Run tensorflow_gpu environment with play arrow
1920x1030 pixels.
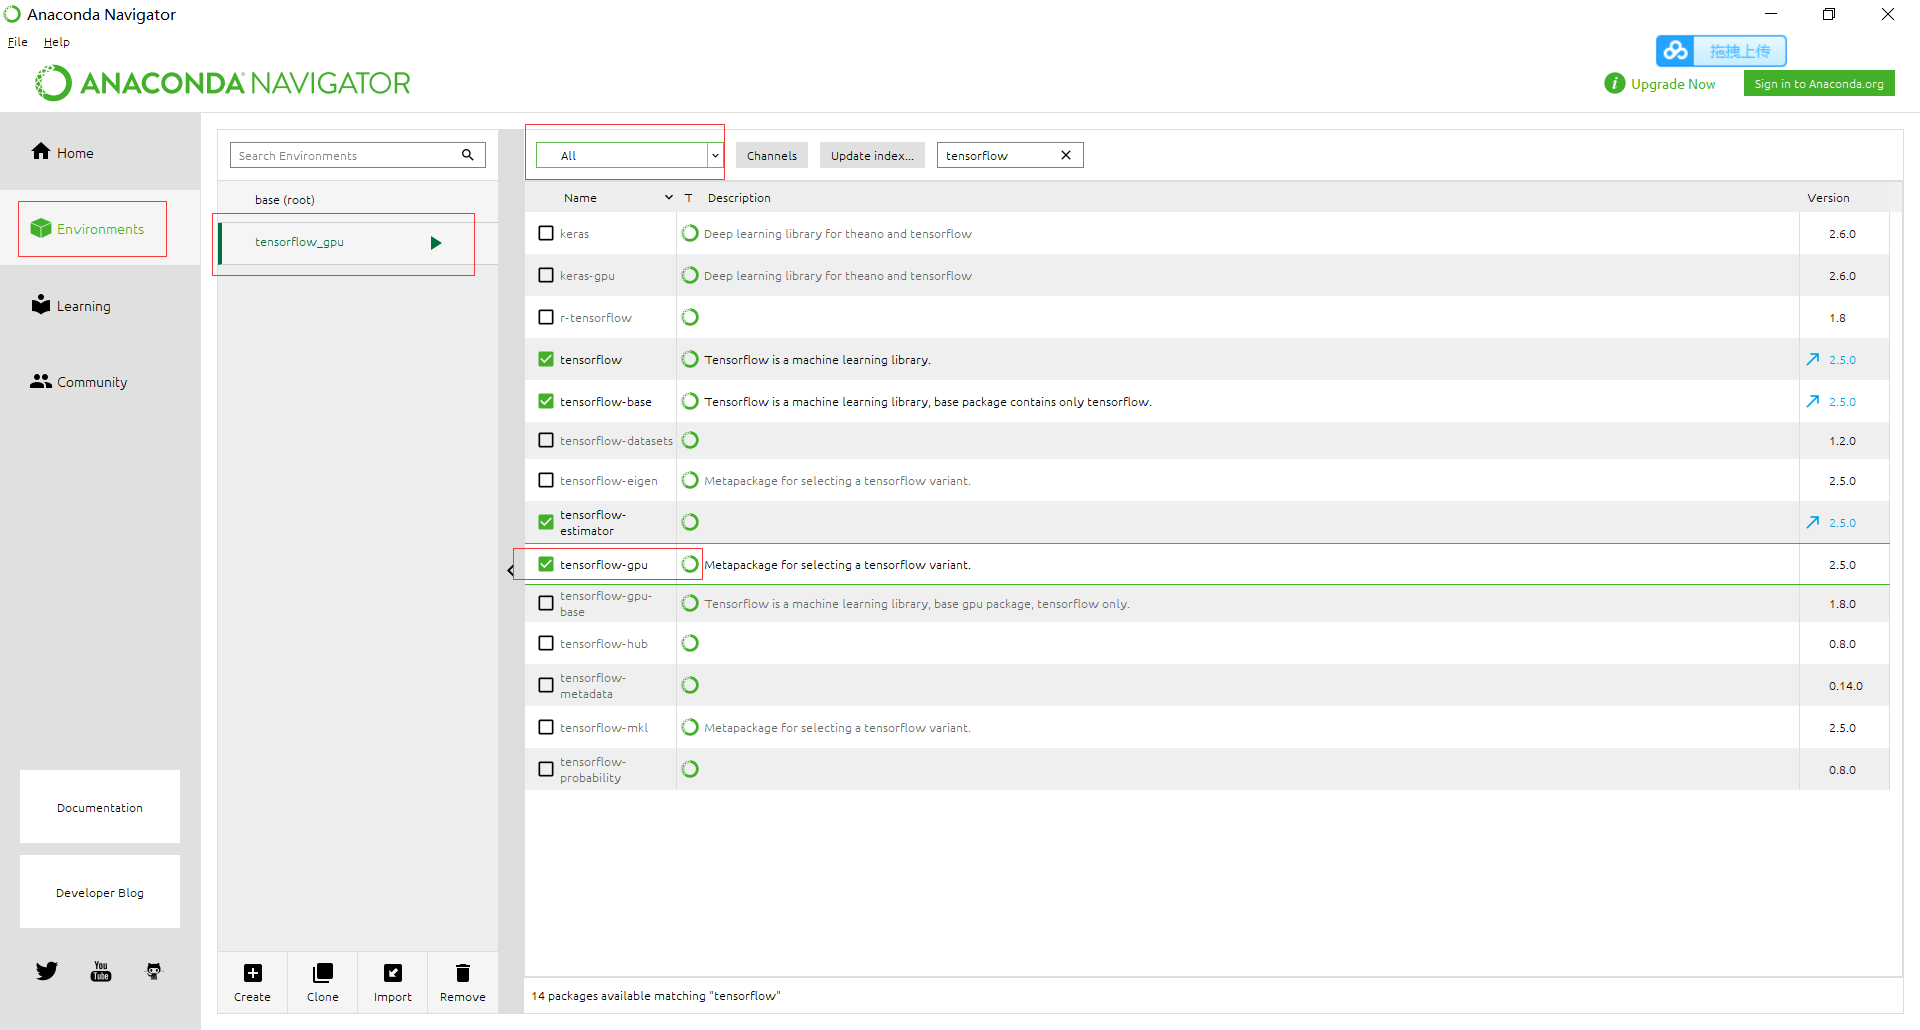(x=436, y=243)
